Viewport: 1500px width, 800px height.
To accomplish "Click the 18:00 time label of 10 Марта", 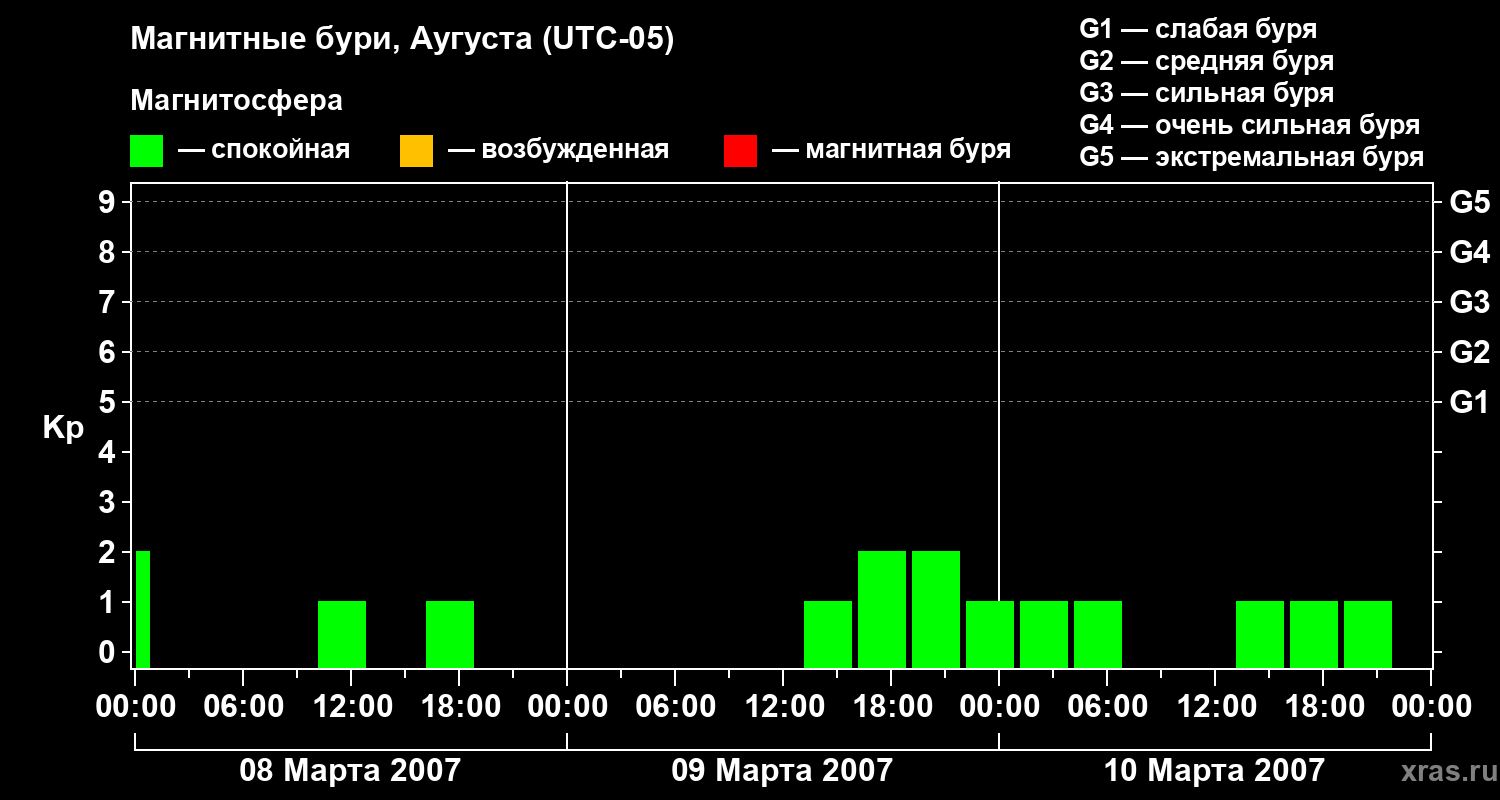I will coord(1323,707).
